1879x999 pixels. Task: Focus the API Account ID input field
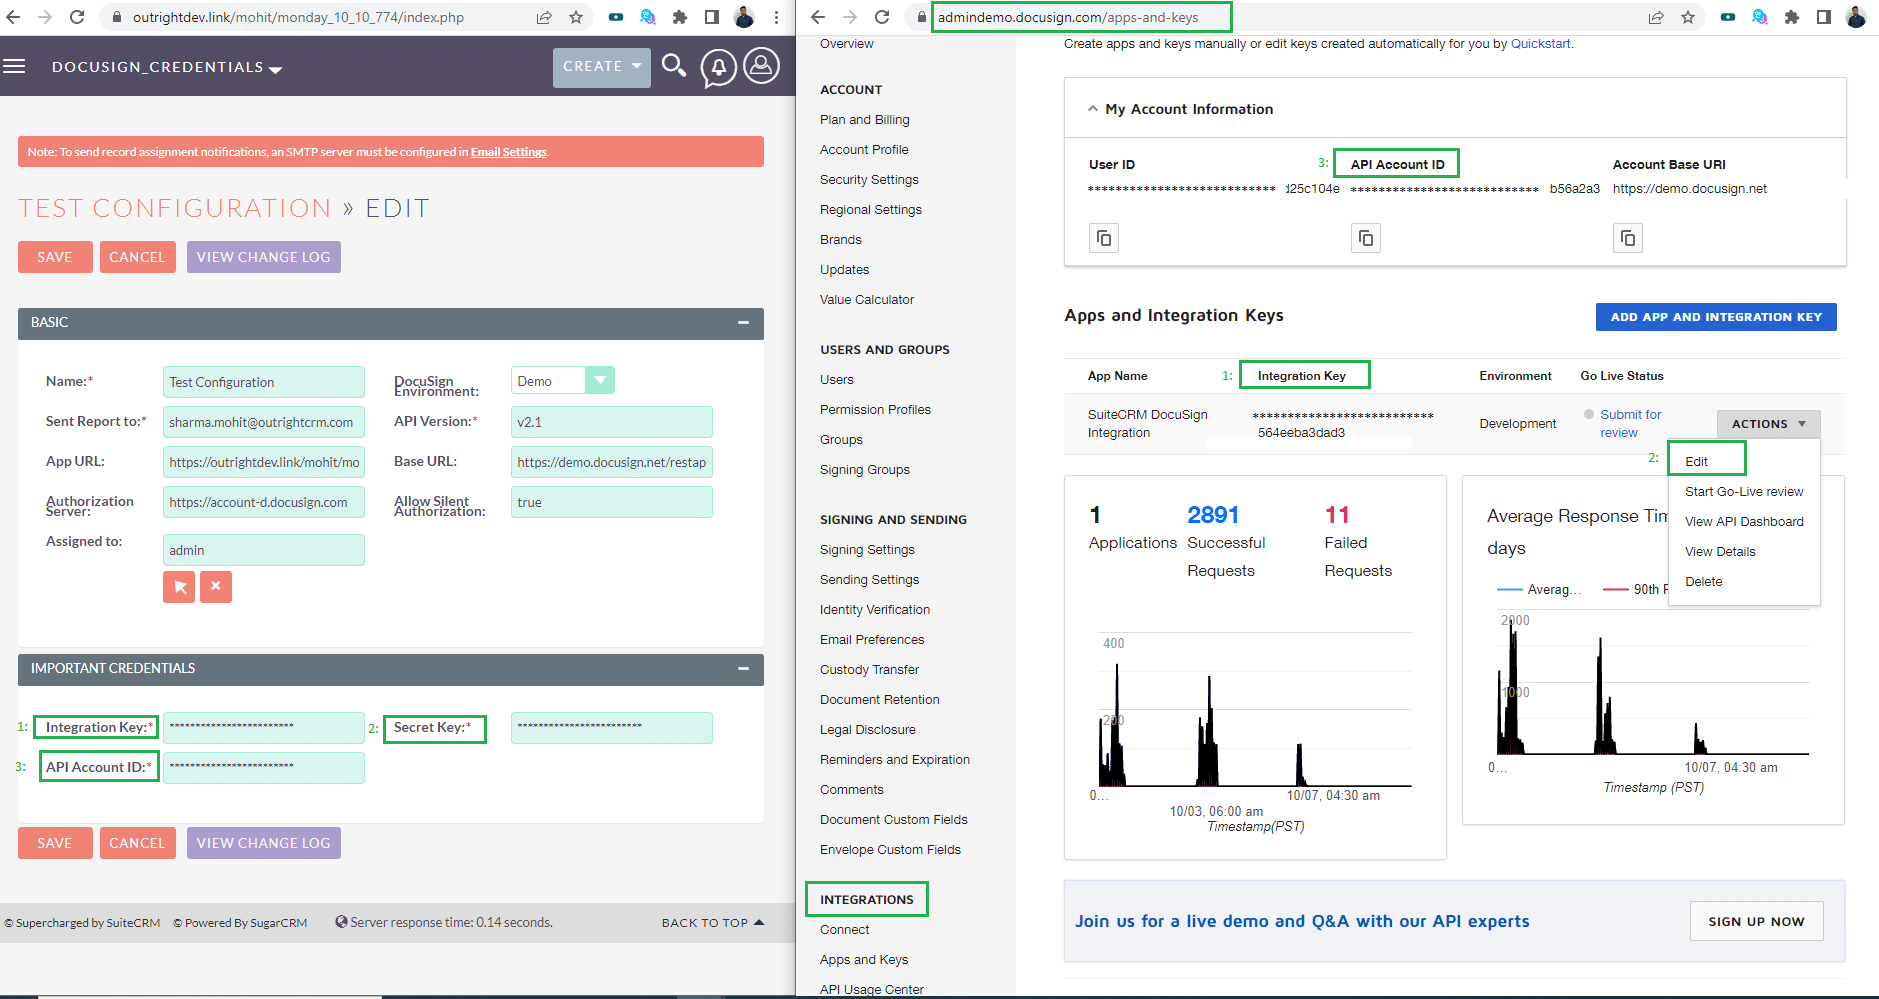264,768
